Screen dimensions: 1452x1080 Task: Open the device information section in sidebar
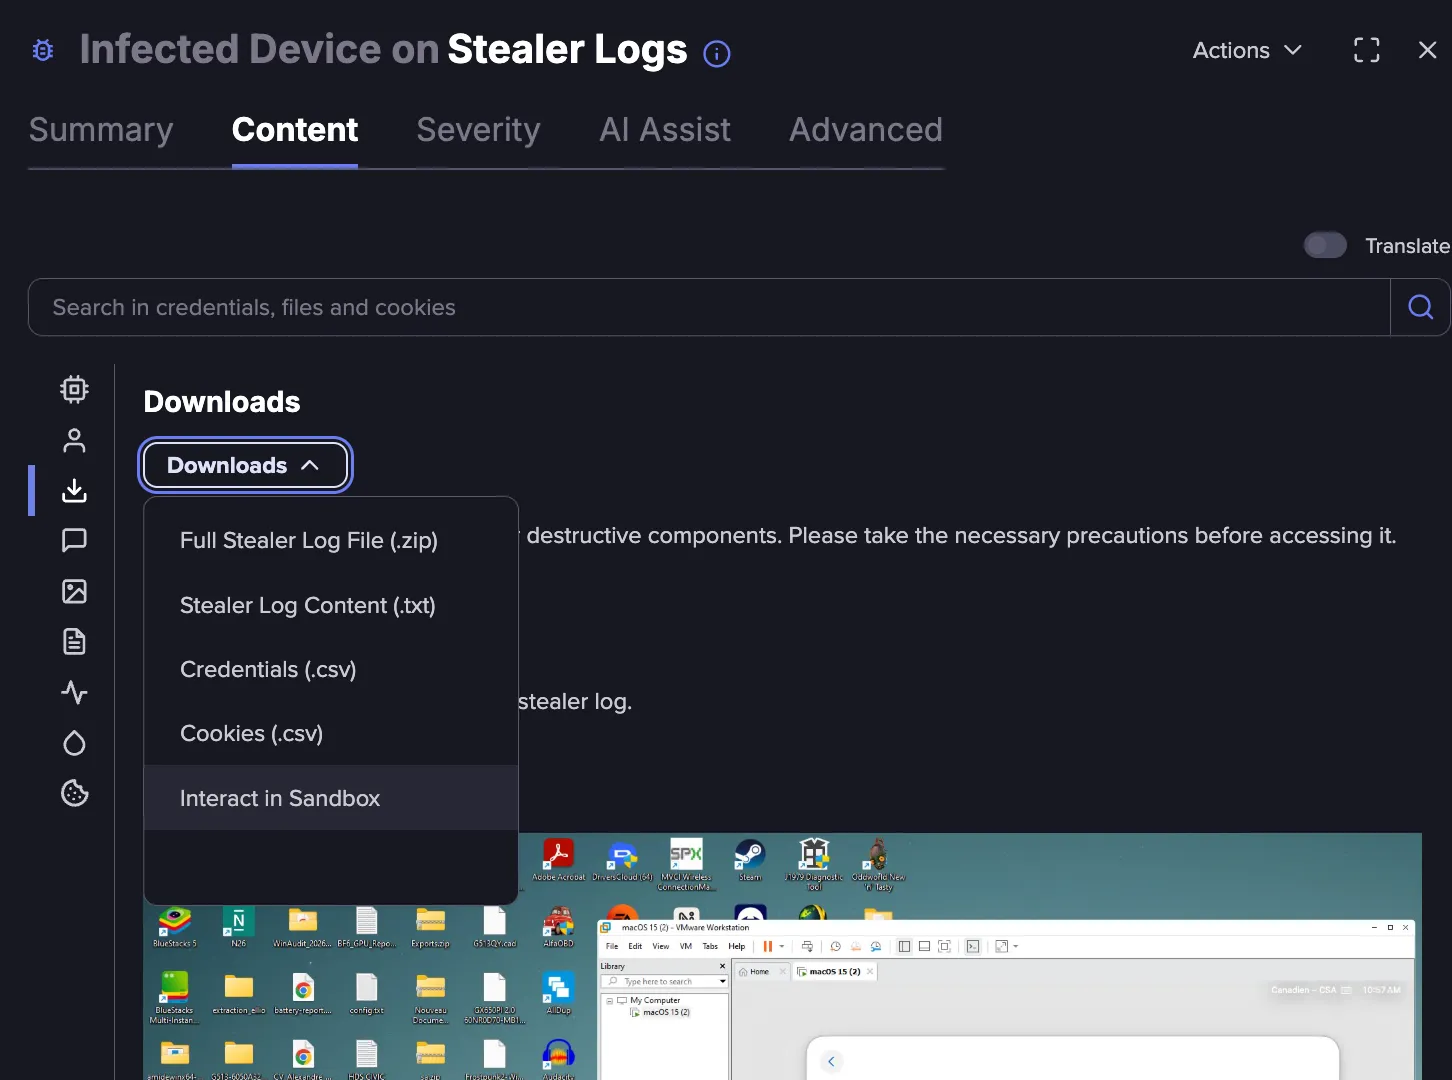click(x=74, y=389)
